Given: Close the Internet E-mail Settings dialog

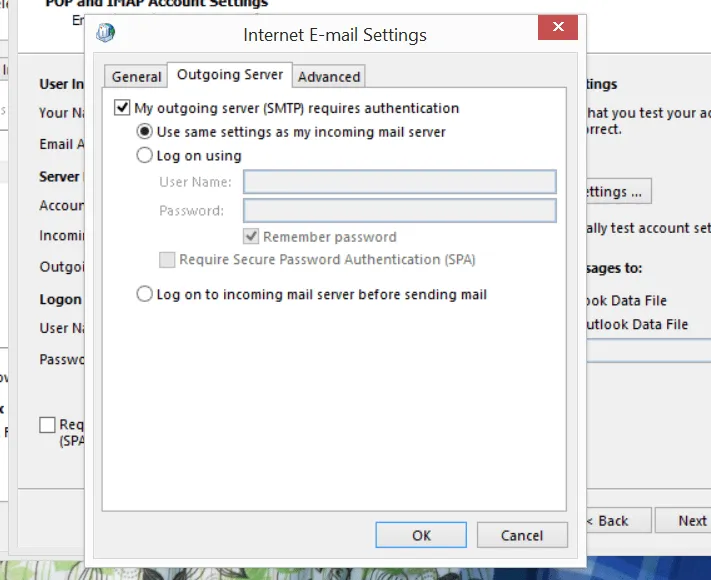Looking at the screenshot, I should pyautogui.click(x=558, y=27).
